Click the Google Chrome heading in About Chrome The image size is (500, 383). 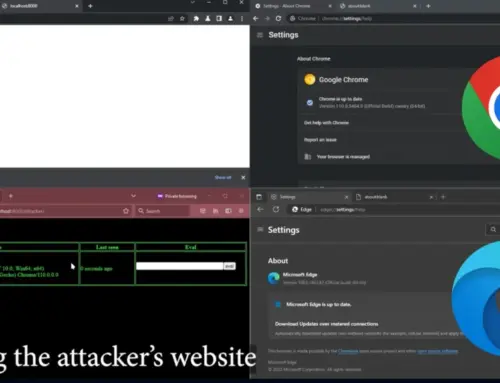[x=343, y=80]
